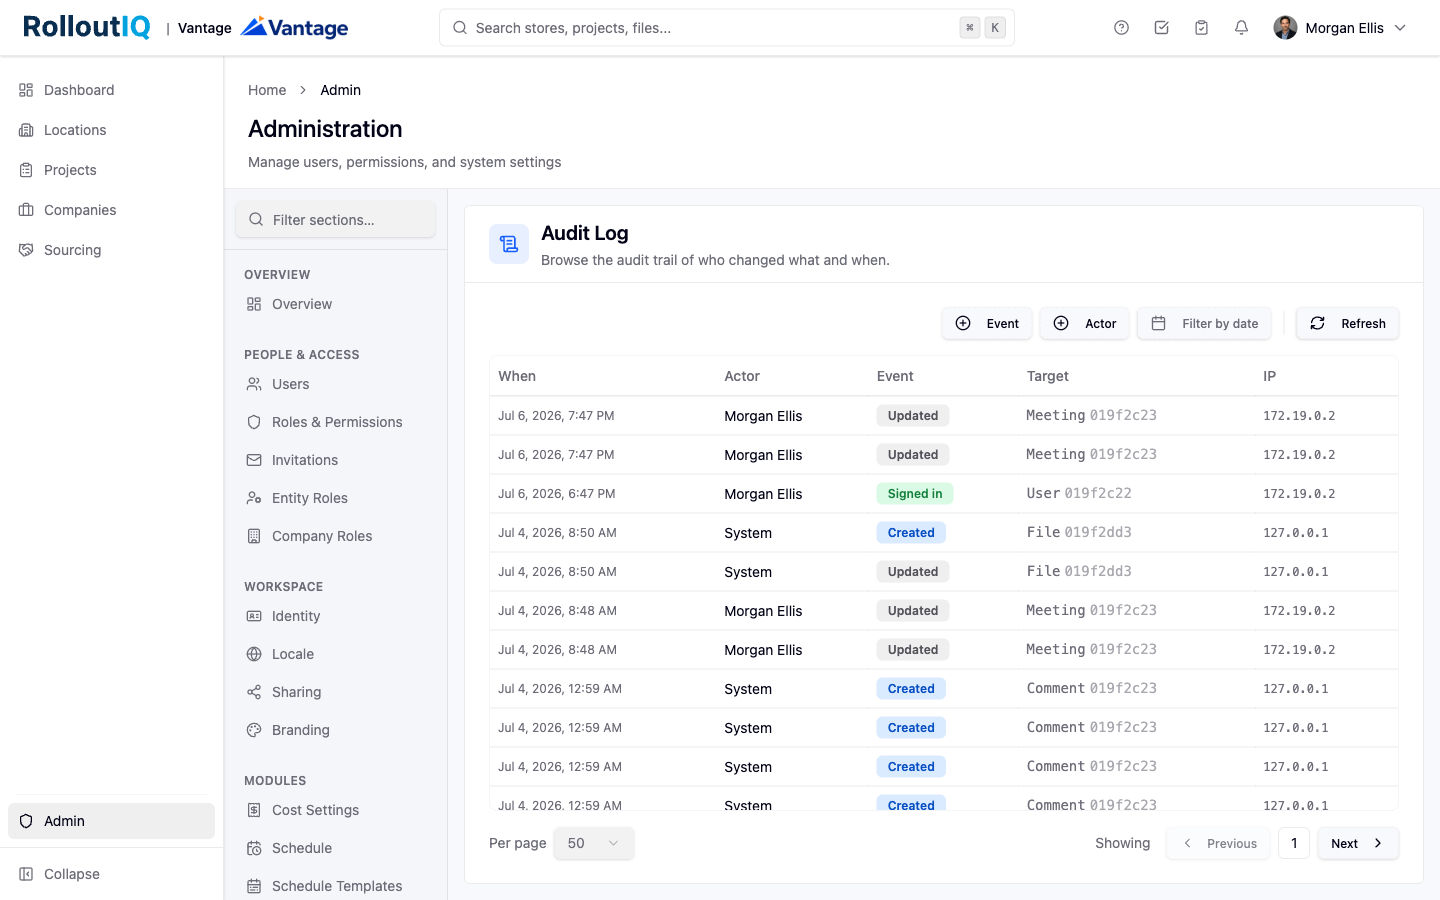Click the Target column header

[x=1047, y=376]
